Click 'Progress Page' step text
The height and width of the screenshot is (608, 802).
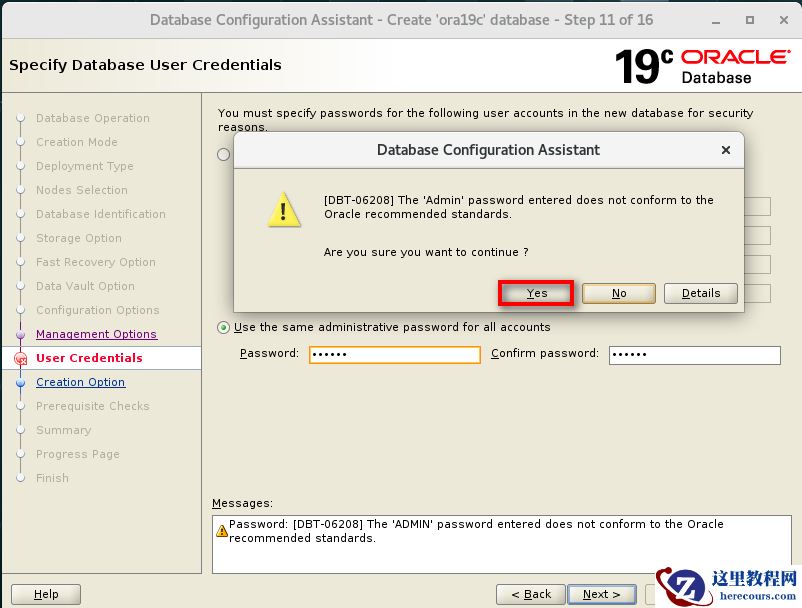(x=78, y=454)
